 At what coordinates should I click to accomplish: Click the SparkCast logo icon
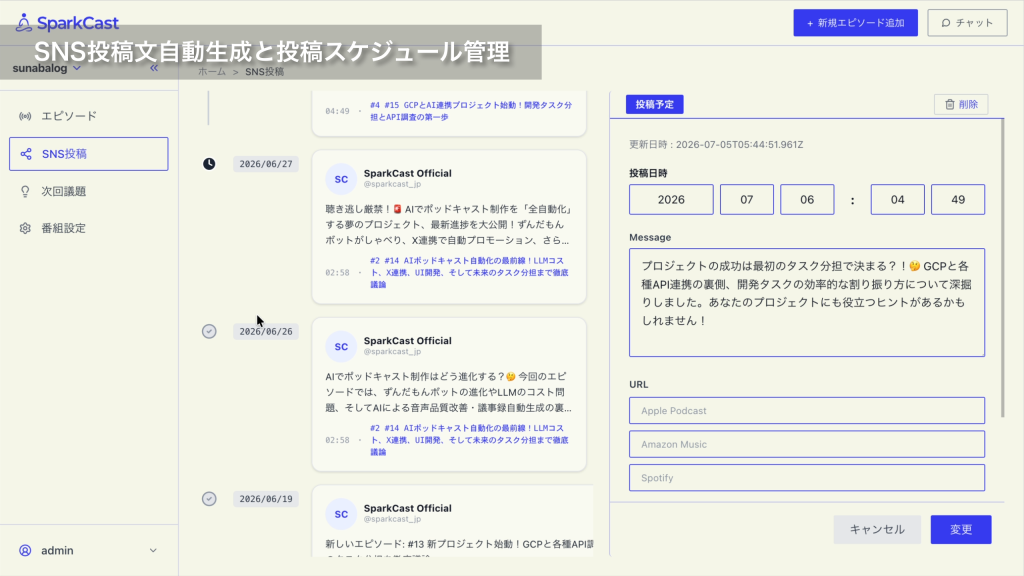pos(24,23)
